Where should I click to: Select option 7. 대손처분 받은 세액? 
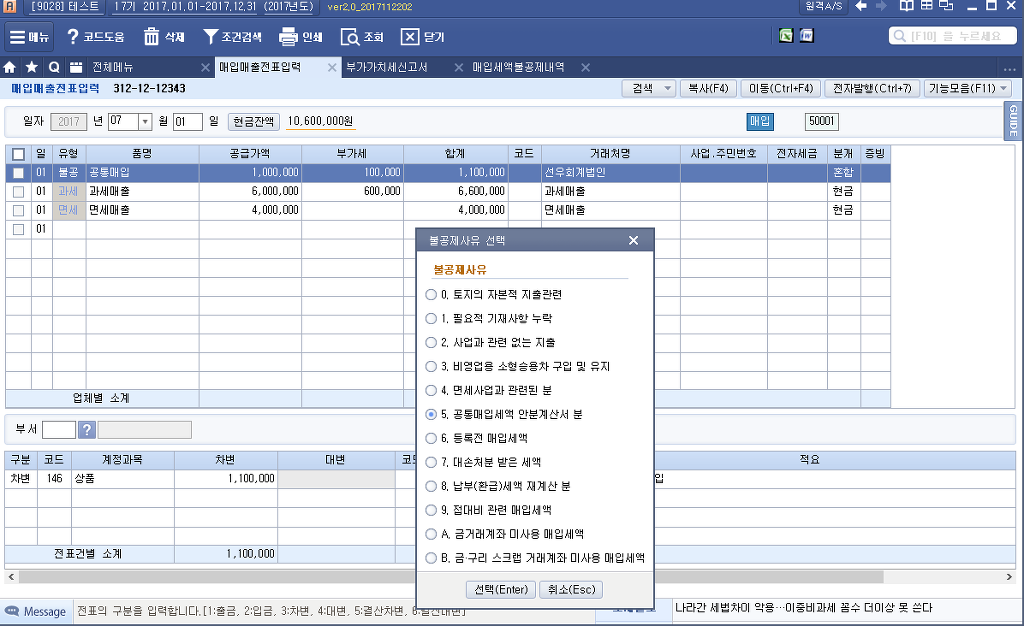431,462
